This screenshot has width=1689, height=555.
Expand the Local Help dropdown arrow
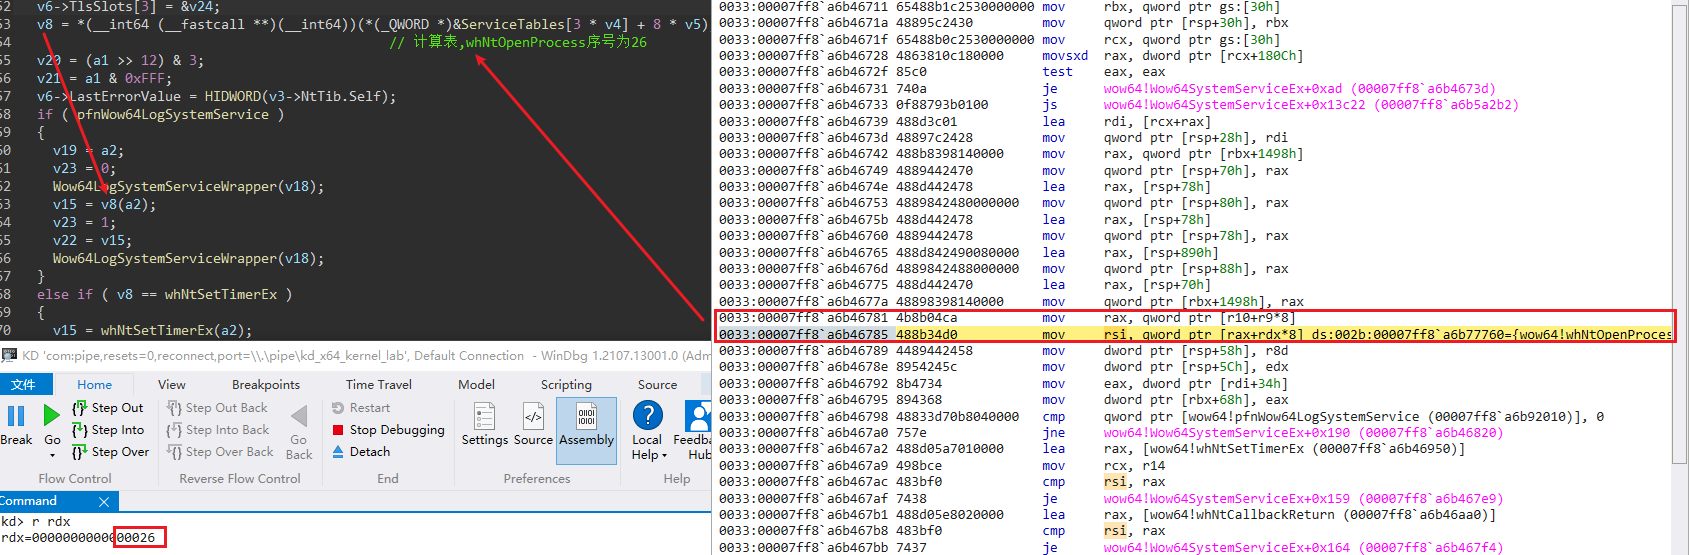pos(664,455)
